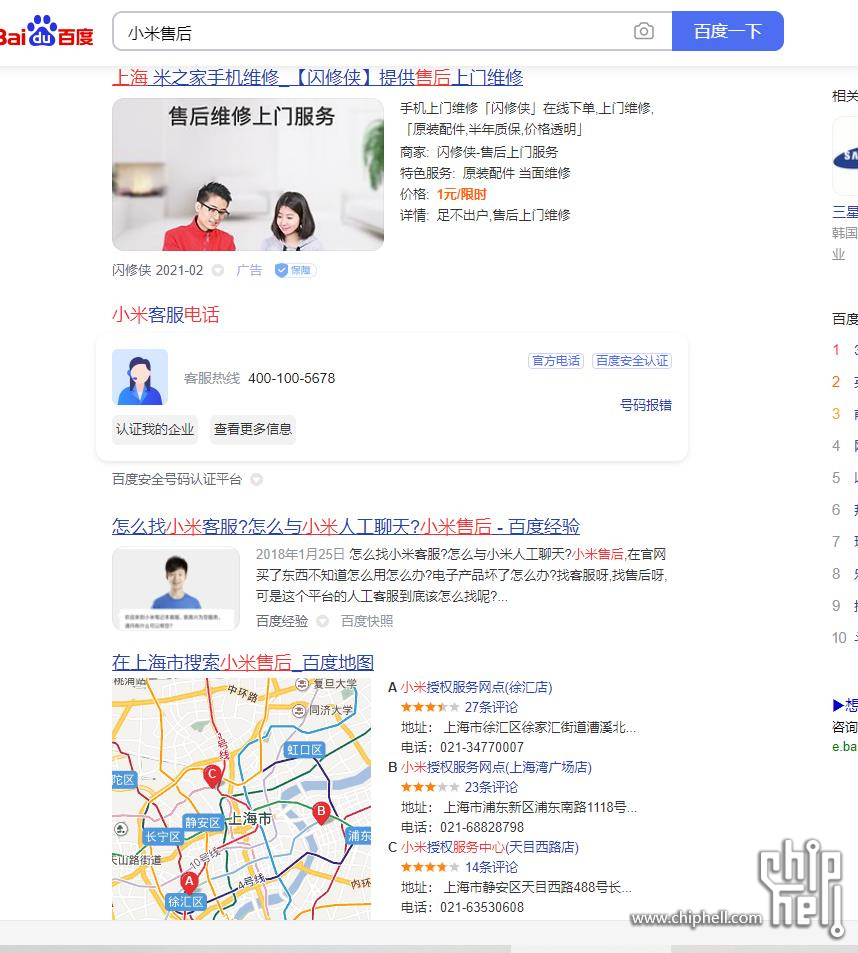Click the star rating for 徐汇店
Image resolution: width=858 pixels, height=953 pixels.
[x=430, y=707]
